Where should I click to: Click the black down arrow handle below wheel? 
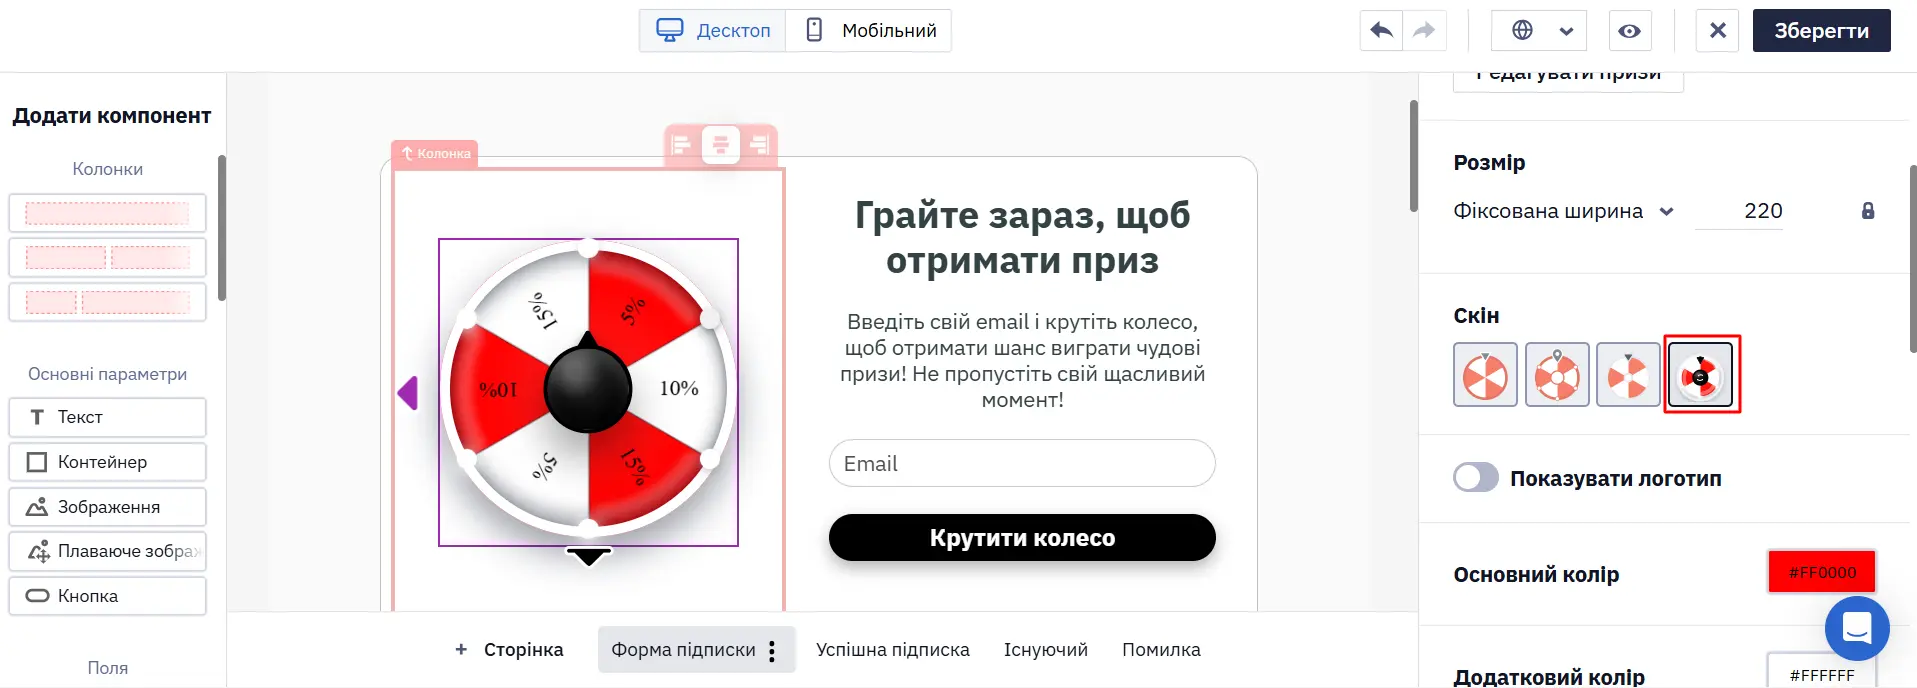tap(589, 556)
